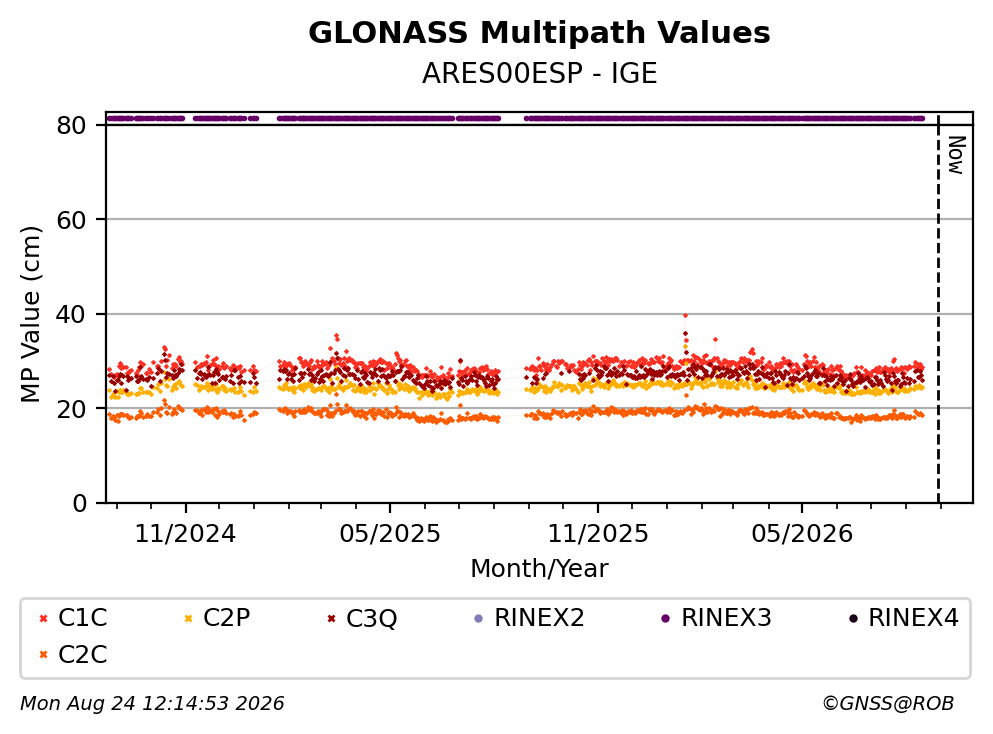
Task: Click the RINEX4 dark legend dot
Action: coord(853,619)
